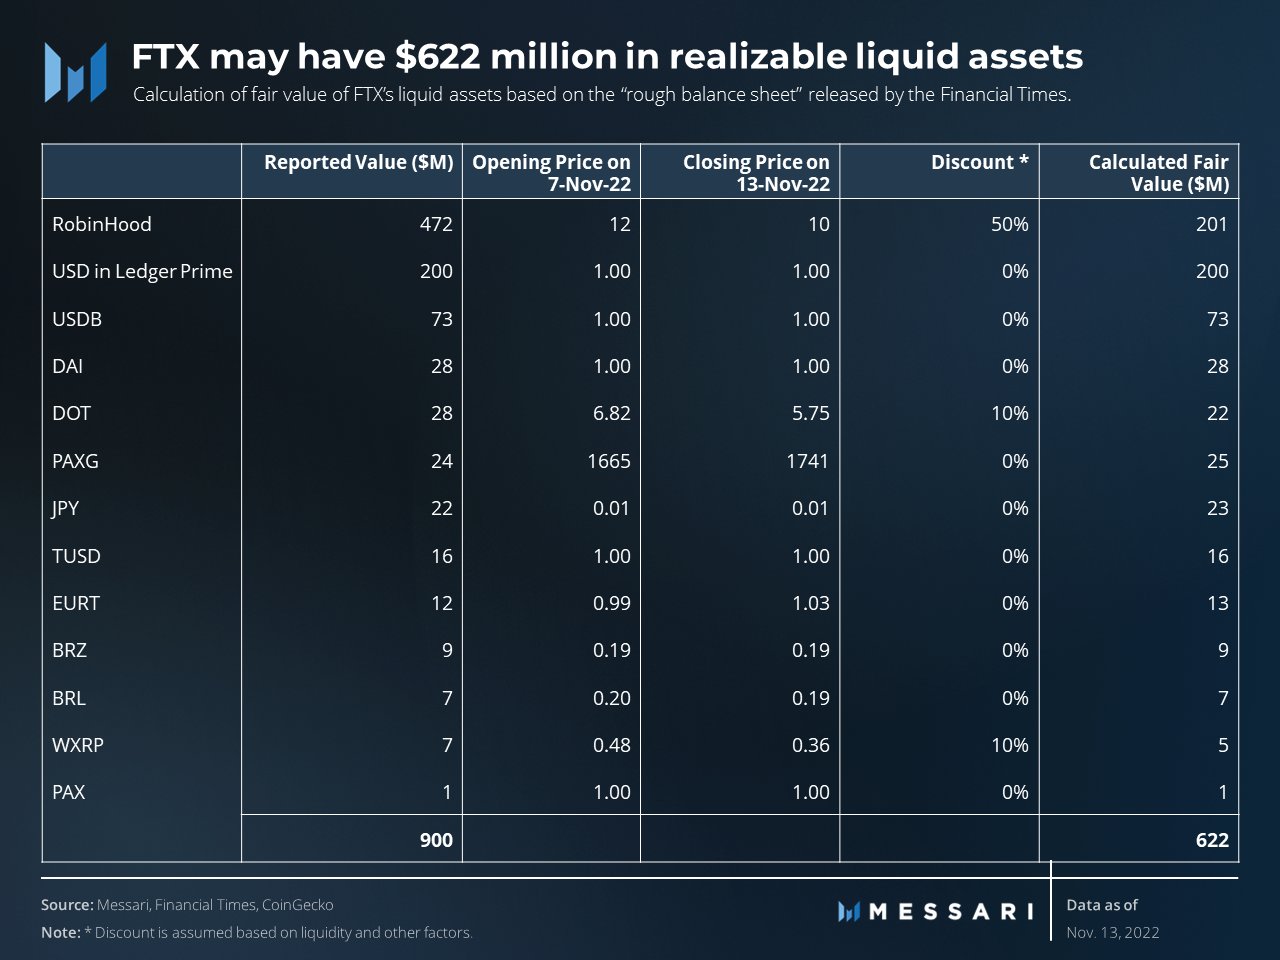This screenshot has width=1280, height=960.
Task: Click PAXG fair value 25
Action: click(x=1218, y=461)
